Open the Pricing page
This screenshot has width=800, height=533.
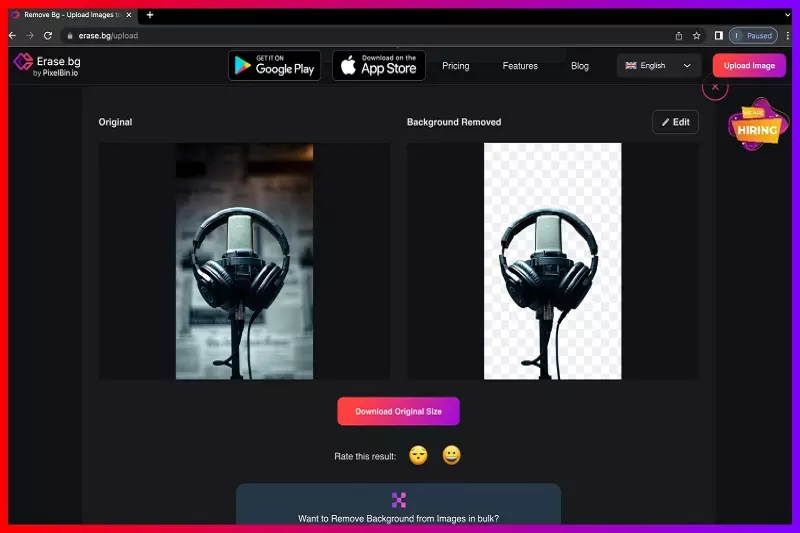pos(456,66)
